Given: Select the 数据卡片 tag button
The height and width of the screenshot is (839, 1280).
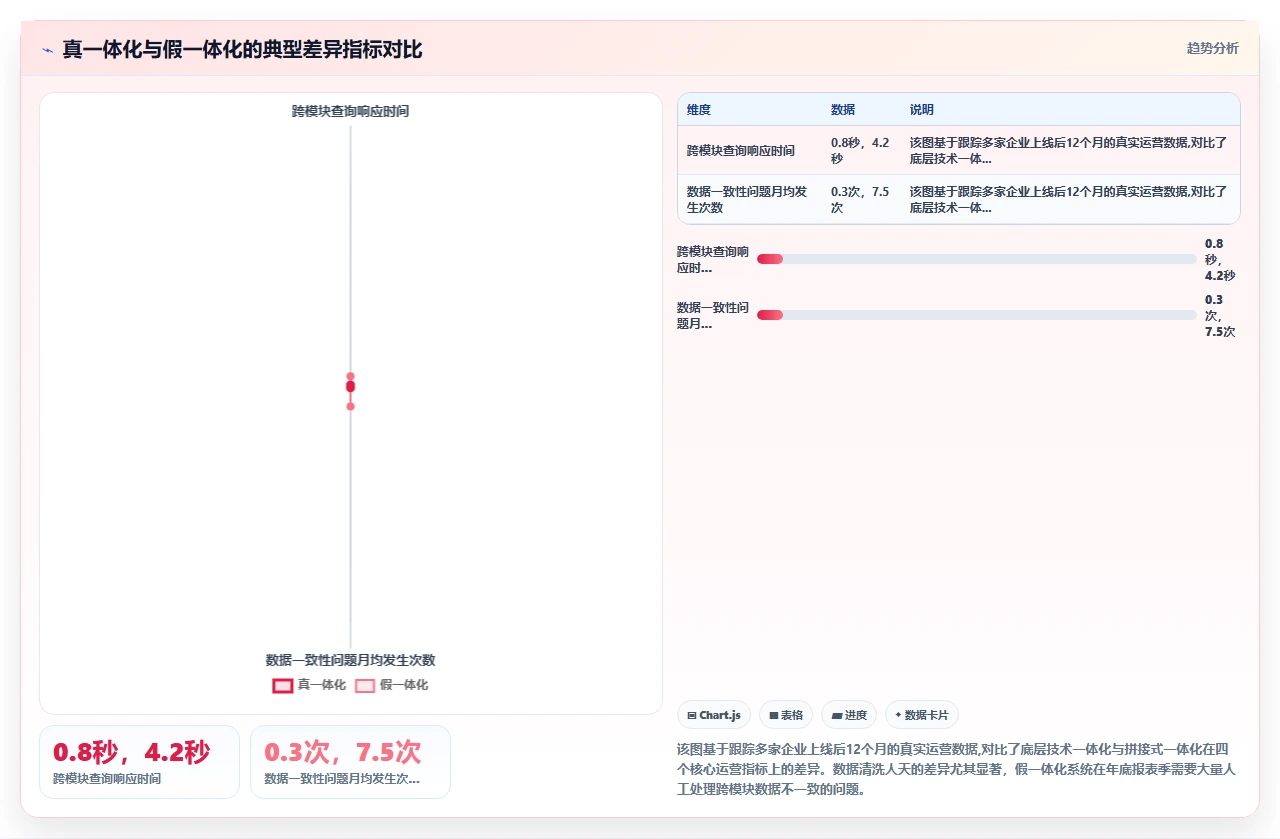Looking at the screenshot, I should [922, 715].
